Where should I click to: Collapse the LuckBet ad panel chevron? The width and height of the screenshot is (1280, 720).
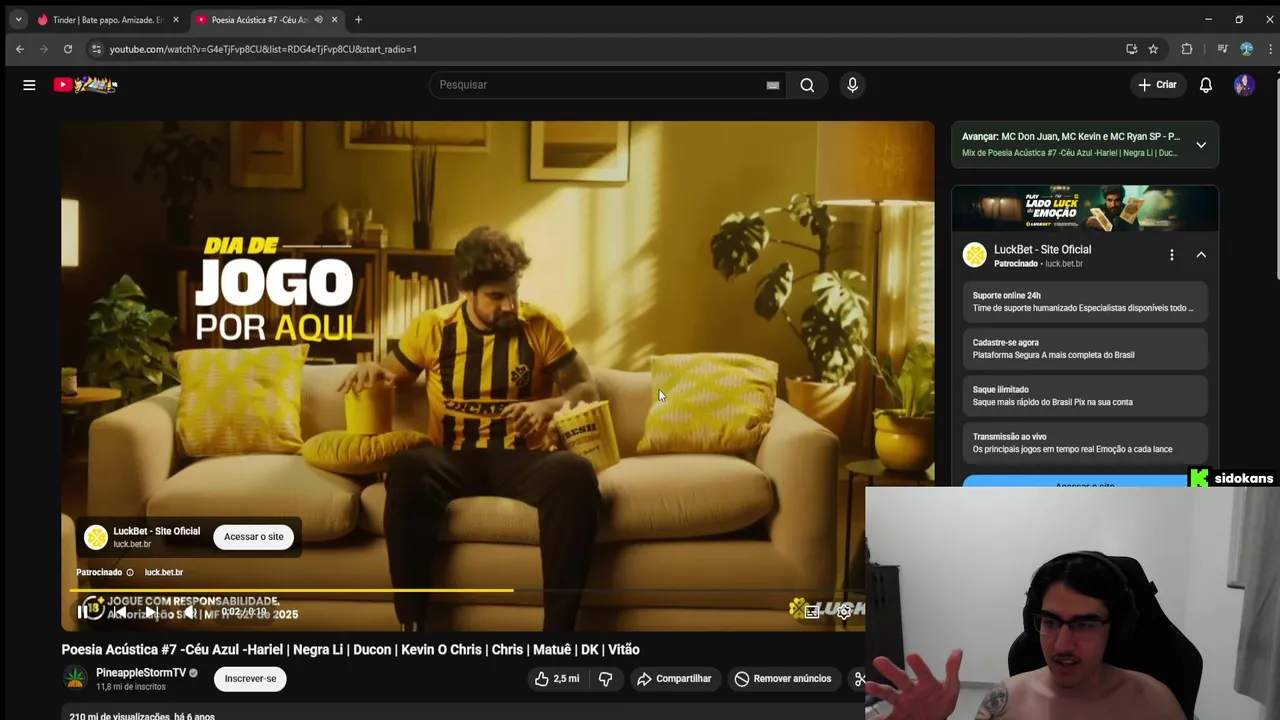pyautogui.click(x=1201, y=255)
